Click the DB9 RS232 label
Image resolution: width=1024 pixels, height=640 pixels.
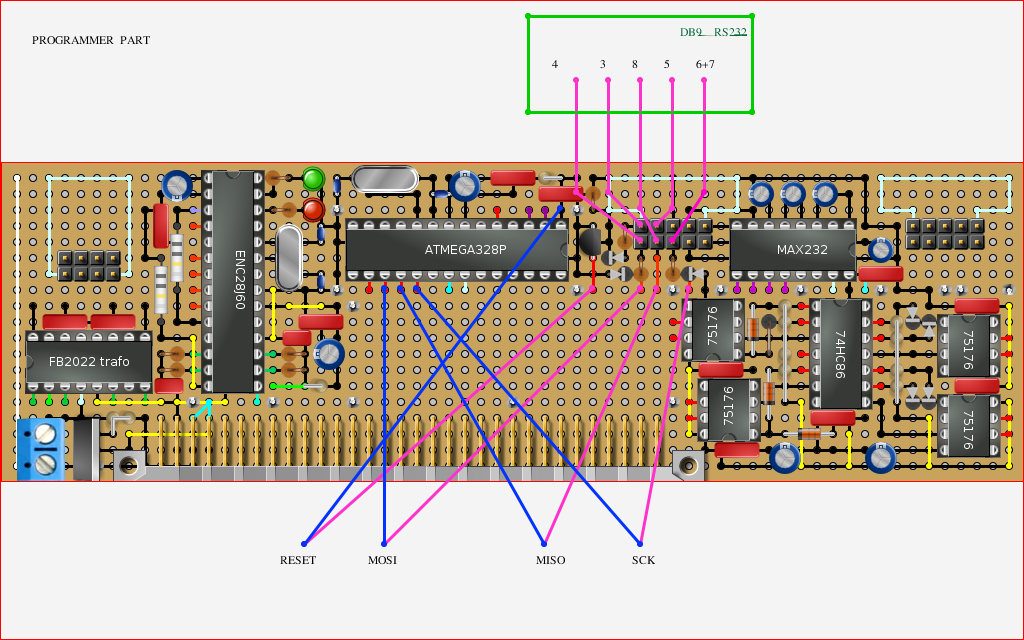coord(713,32)
